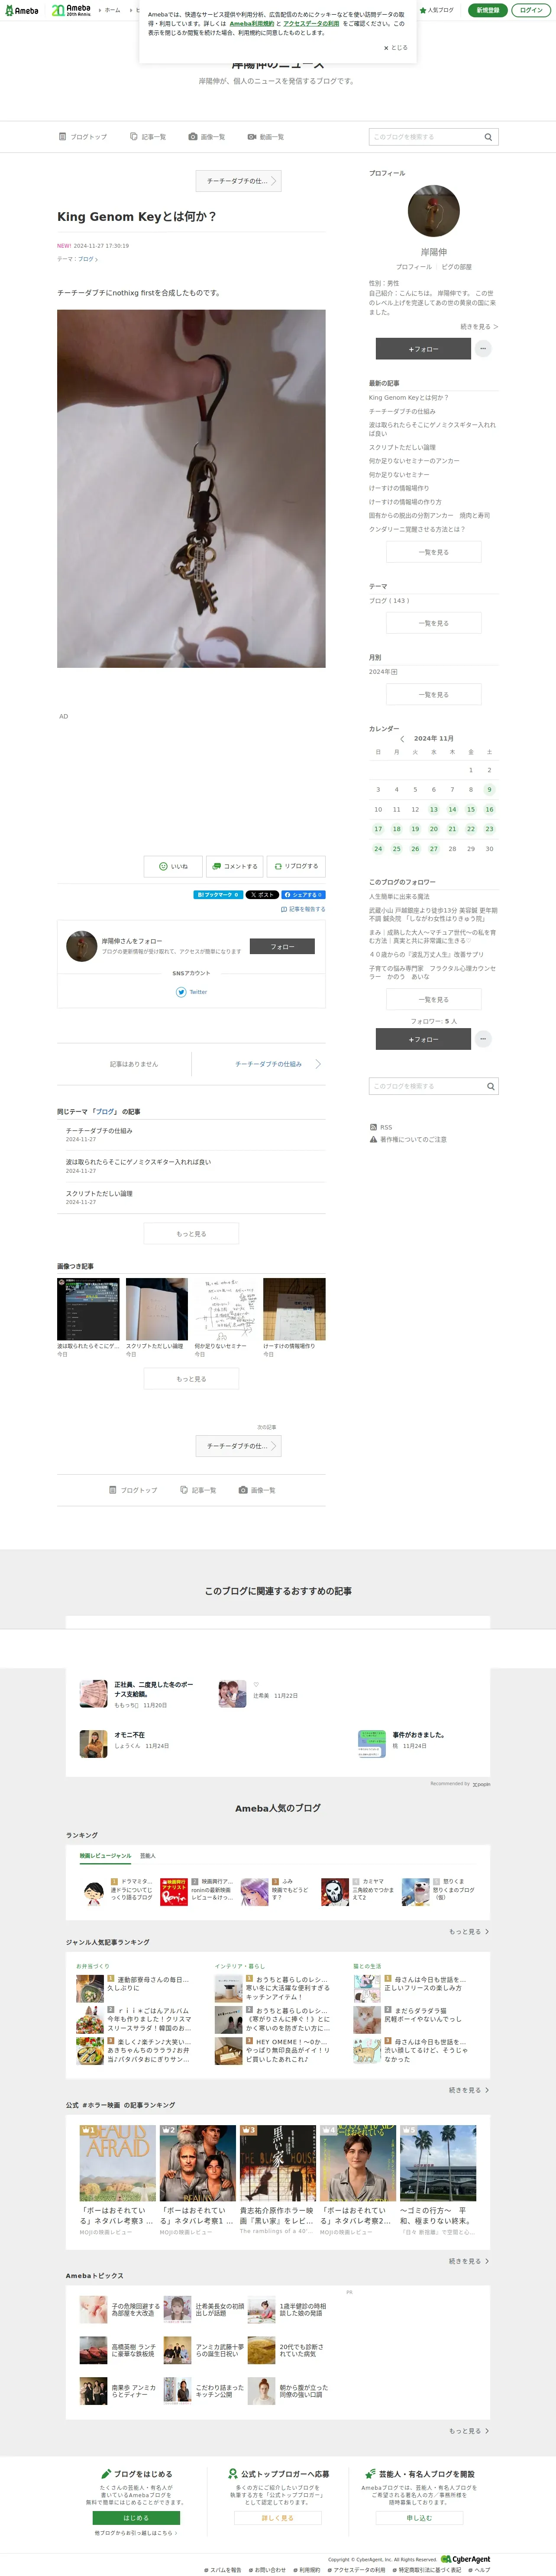
Task: Open 人気ブログ in the header
Action: [x=437, y=10]
